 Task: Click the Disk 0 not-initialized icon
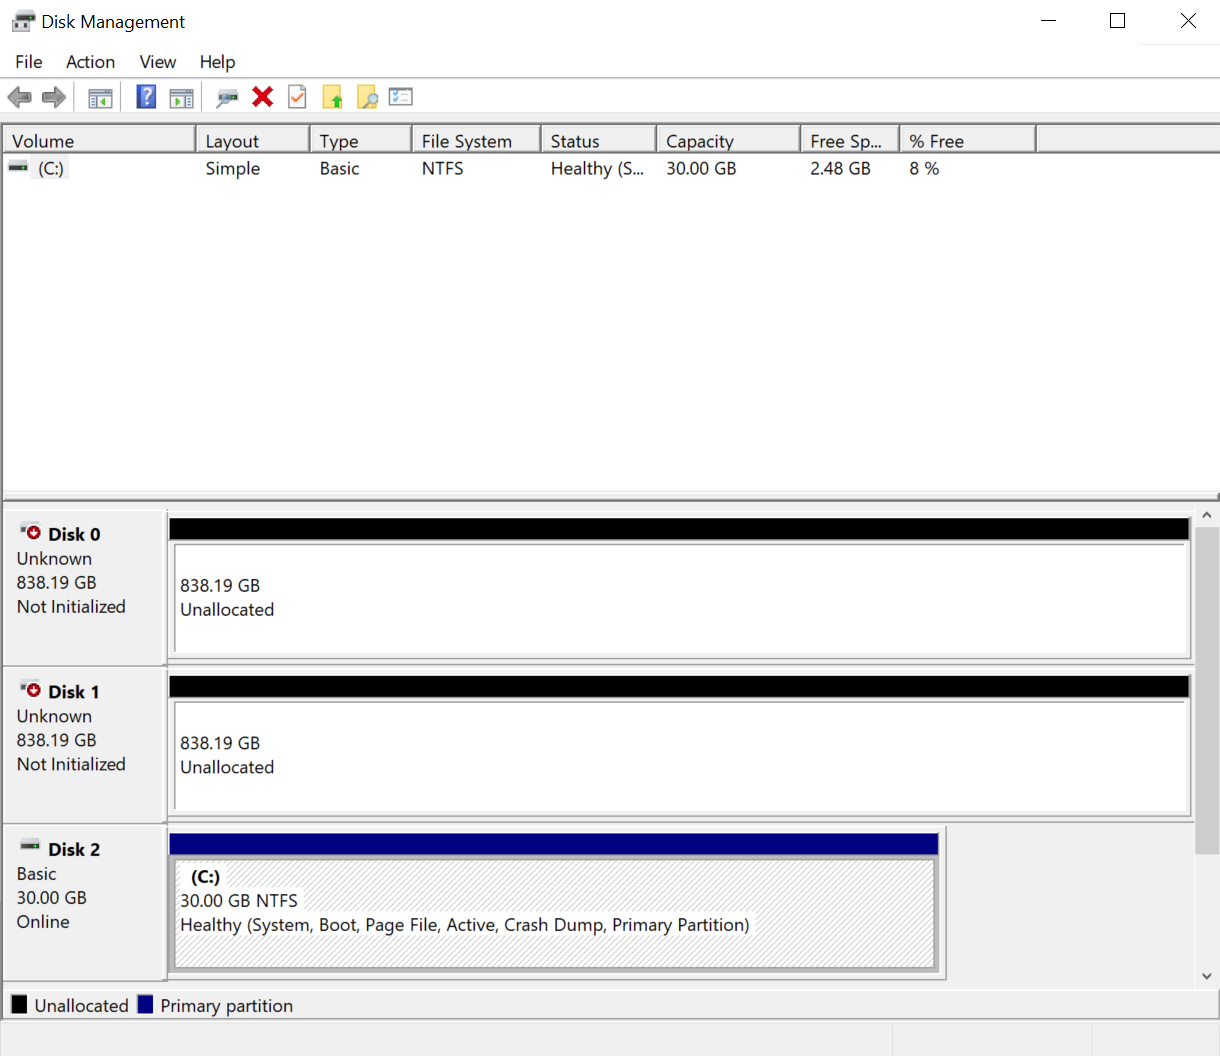[31, 532]
